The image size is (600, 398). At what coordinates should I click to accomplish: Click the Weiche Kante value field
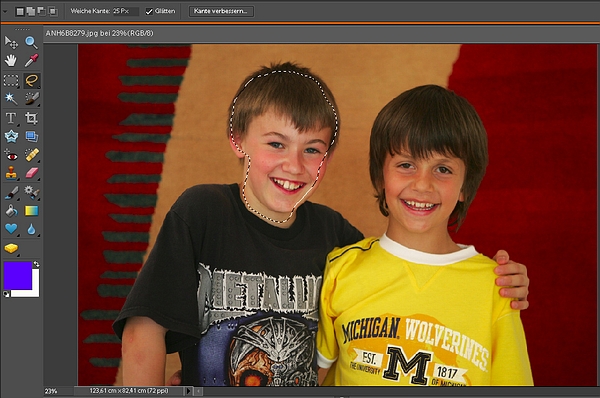pos(126,11)
